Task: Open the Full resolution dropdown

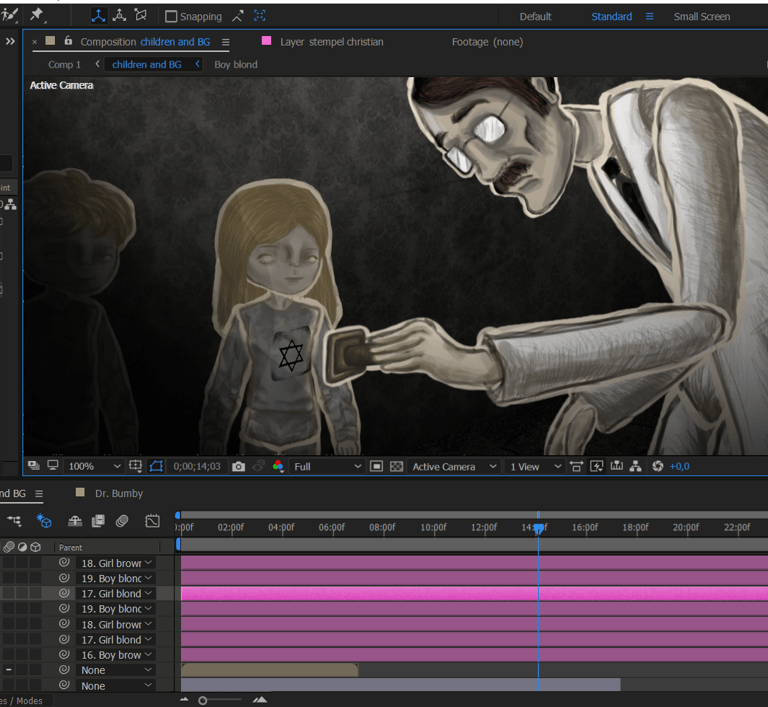Action: 327,466
